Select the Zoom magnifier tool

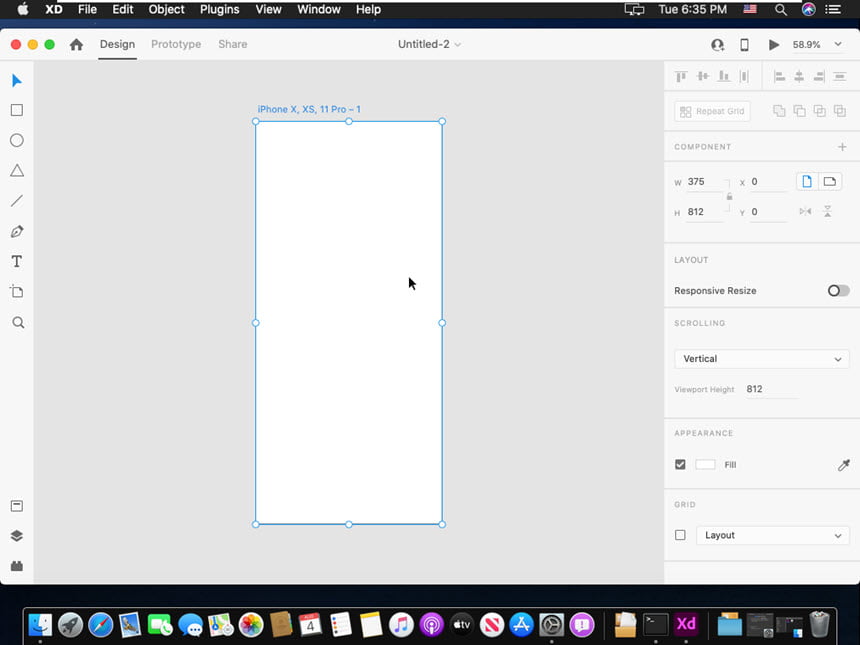tap(18, 322)
